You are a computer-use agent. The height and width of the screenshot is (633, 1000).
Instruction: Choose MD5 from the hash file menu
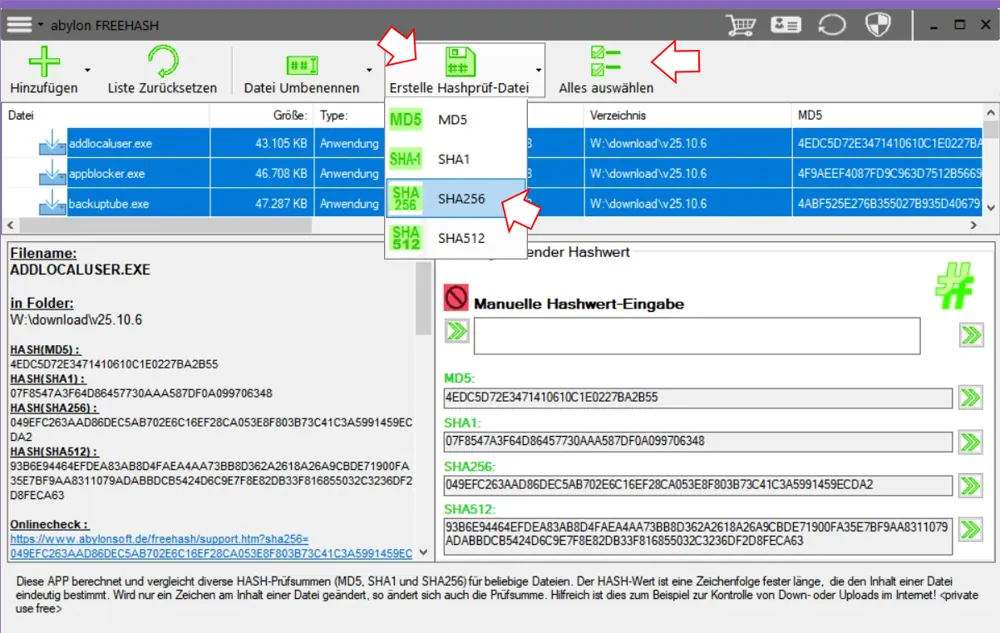coord(456,119)
